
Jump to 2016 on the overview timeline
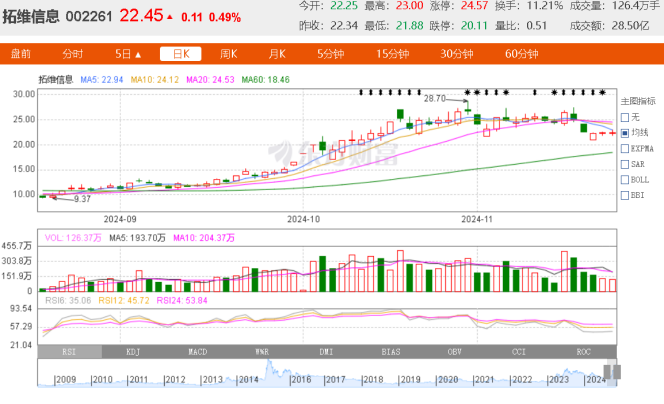[x=301, y=379]
